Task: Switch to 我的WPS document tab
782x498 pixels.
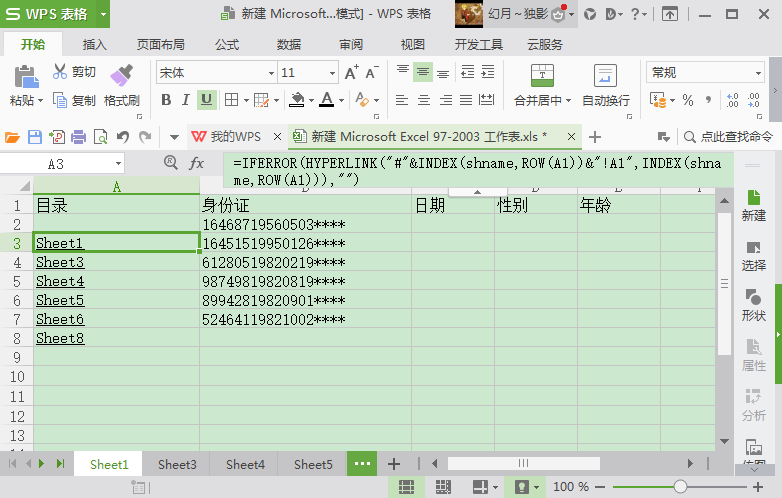Action: [235, 137]
